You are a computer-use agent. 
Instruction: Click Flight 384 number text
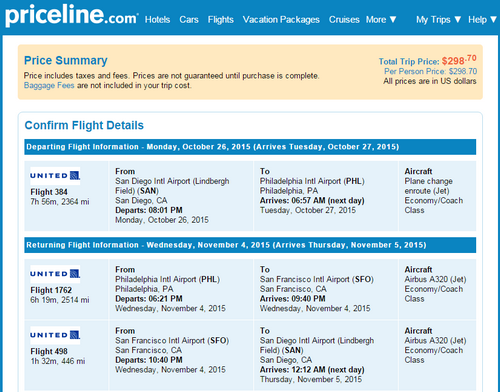(x=49, y=192)
